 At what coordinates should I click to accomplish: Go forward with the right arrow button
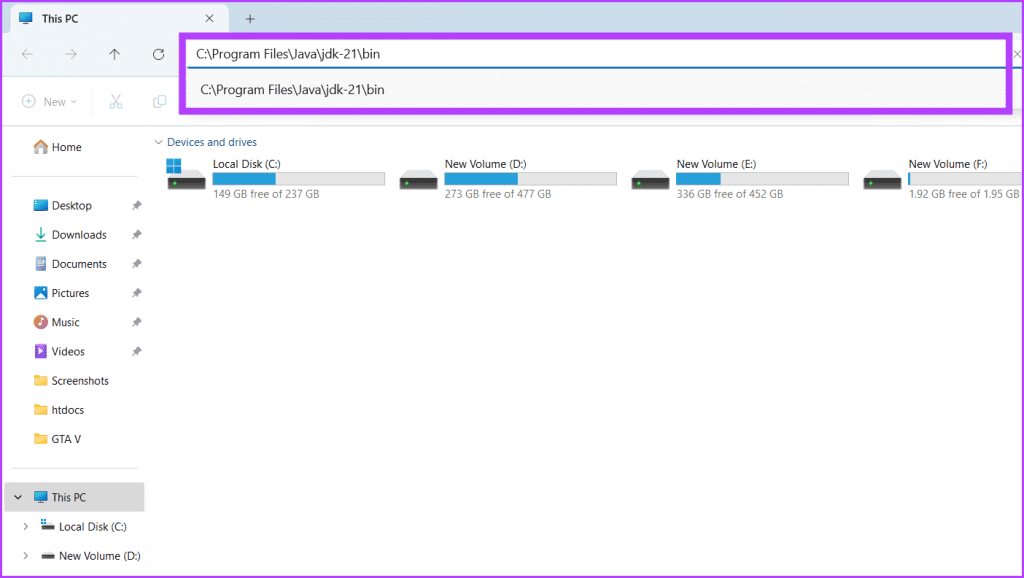71,54
